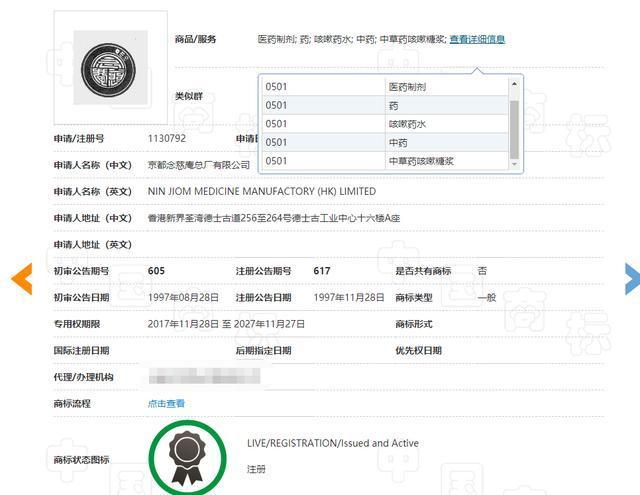Click NIN JIOM MEDICINE MANUFACTORY (HK) LIMITED text
The image size is (640, 495).
point(262,191)
